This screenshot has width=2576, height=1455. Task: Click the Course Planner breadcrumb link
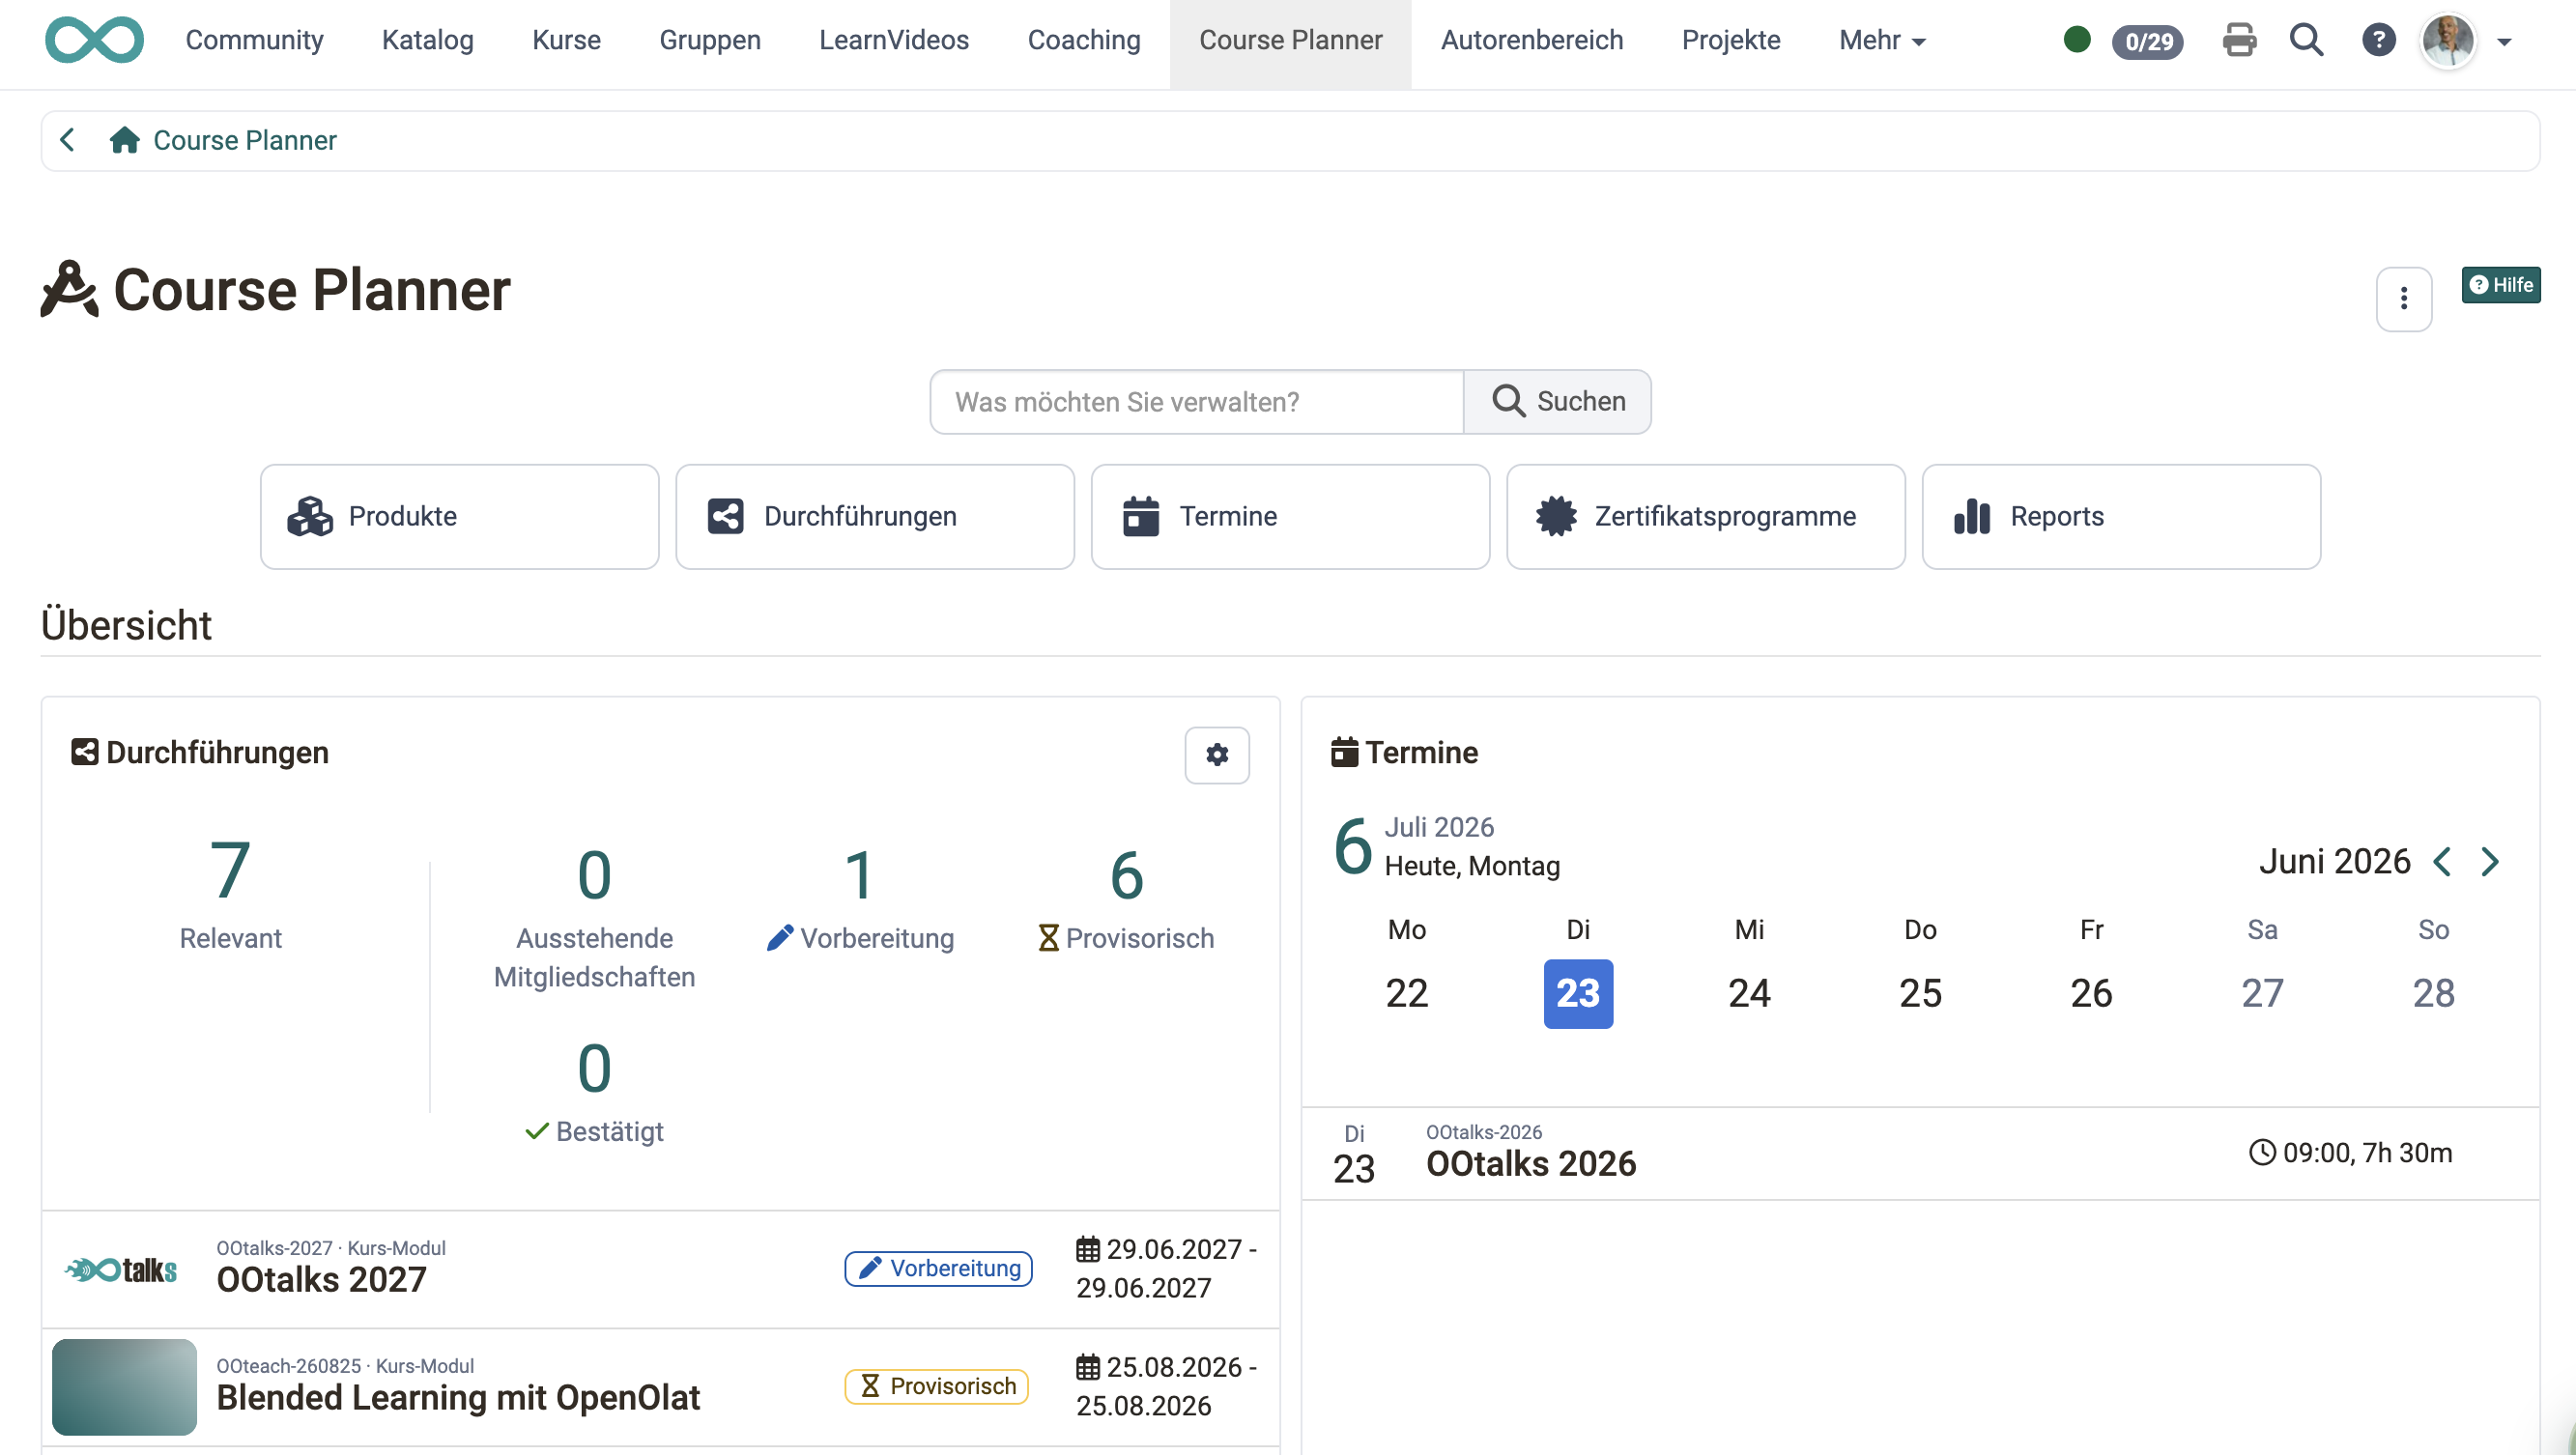tap(244, 140)
